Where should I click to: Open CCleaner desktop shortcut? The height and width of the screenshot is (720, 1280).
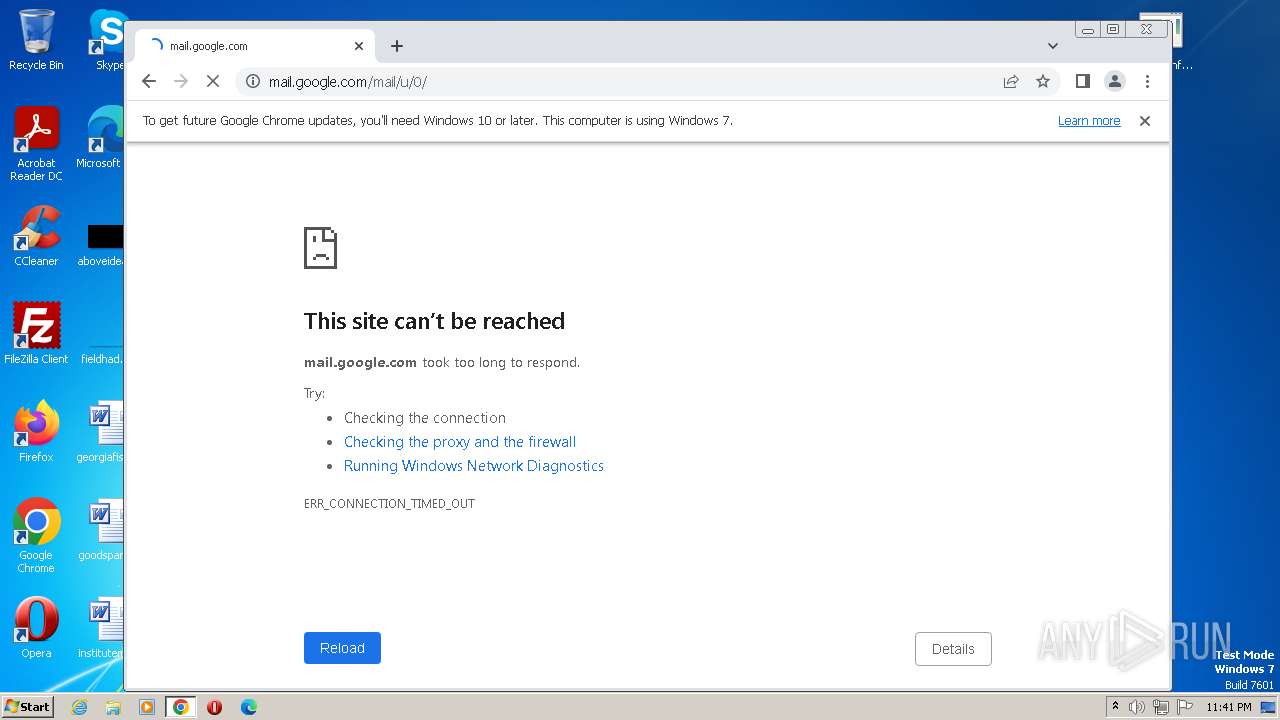[36, 237]
